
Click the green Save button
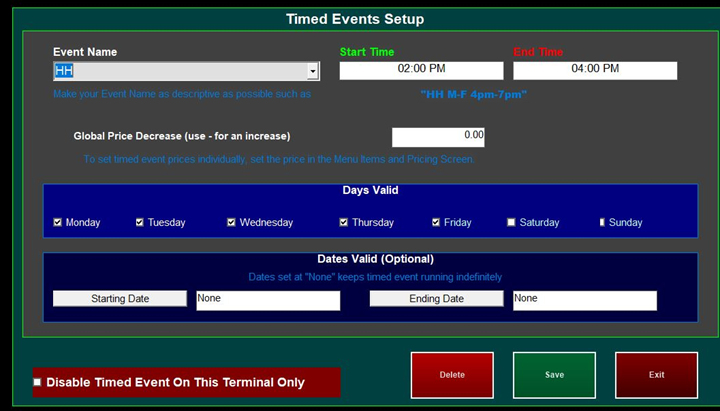pos(554,375)
